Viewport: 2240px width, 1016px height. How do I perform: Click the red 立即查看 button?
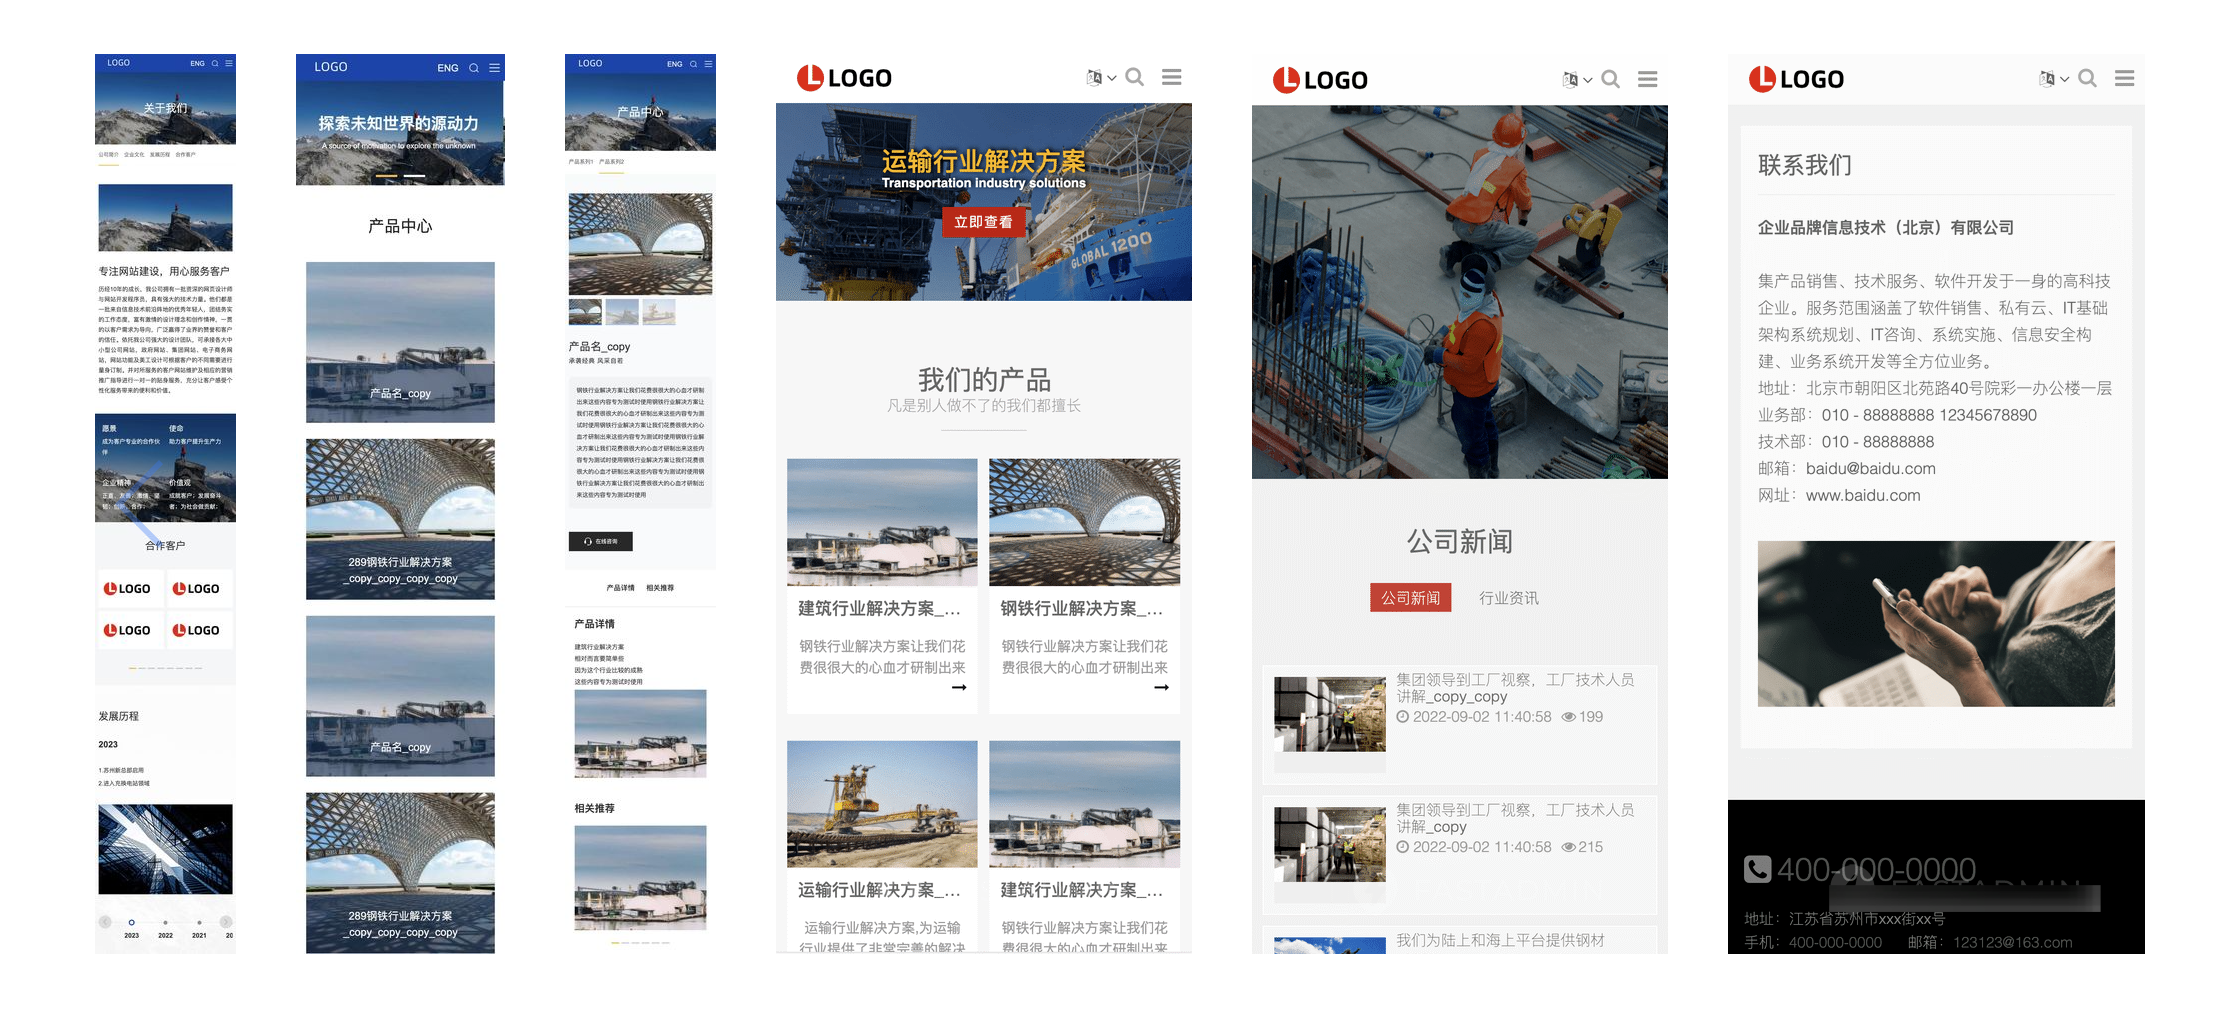[983, 222]
